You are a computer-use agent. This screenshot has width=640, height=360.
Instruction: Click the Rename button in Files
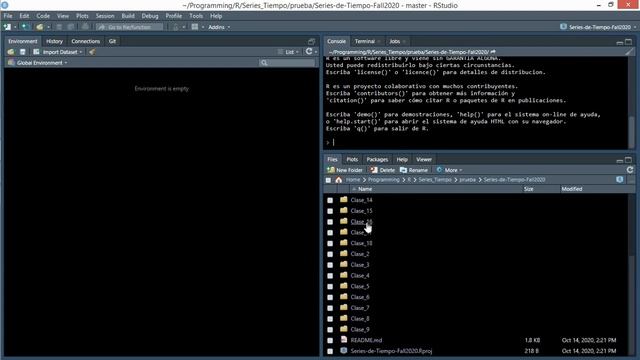click(414, 170)
